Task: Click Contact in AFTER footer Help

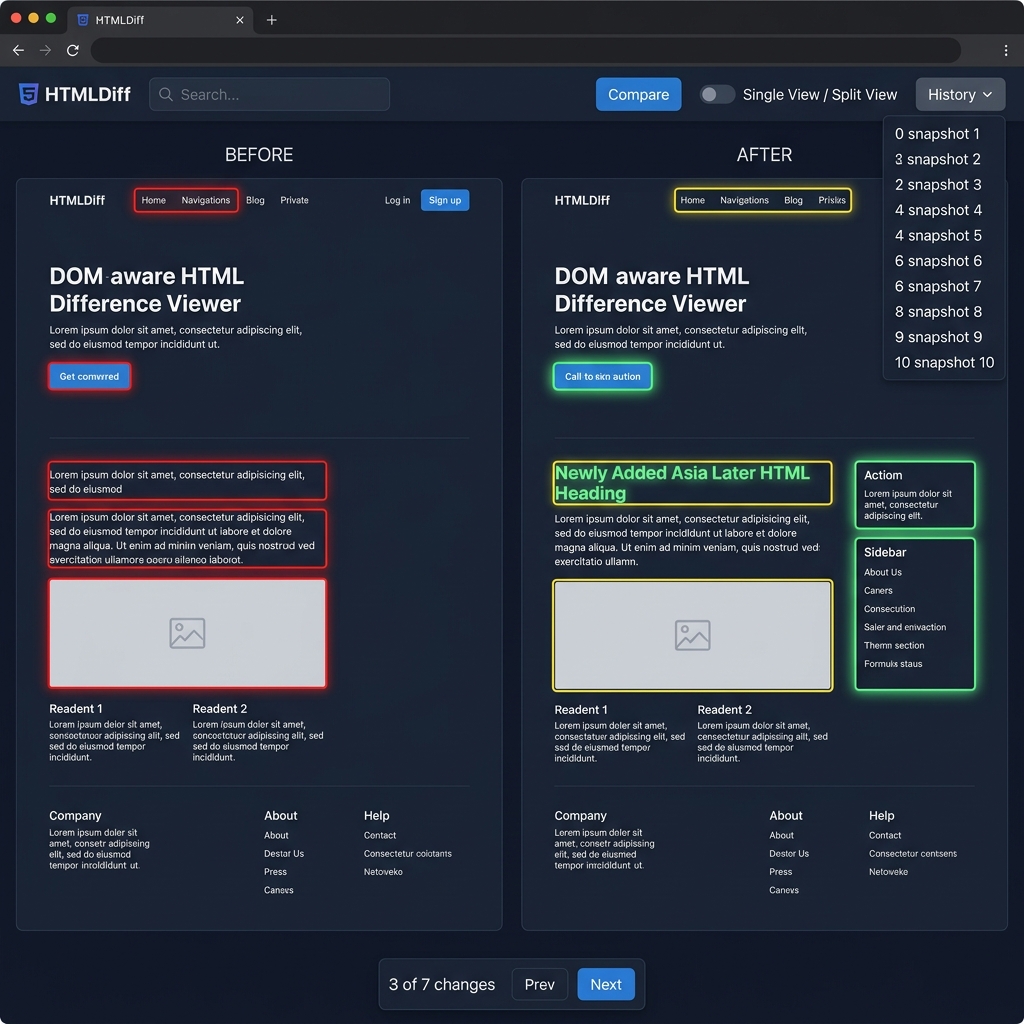Action: tap(885, 836)
